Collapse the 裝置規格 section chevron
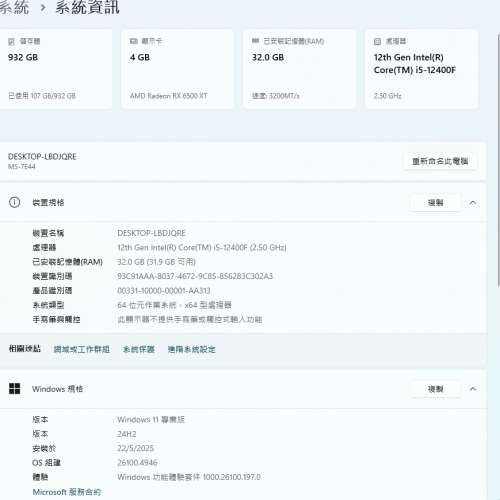This screenshot has width=500, height=500. point(473,202)
